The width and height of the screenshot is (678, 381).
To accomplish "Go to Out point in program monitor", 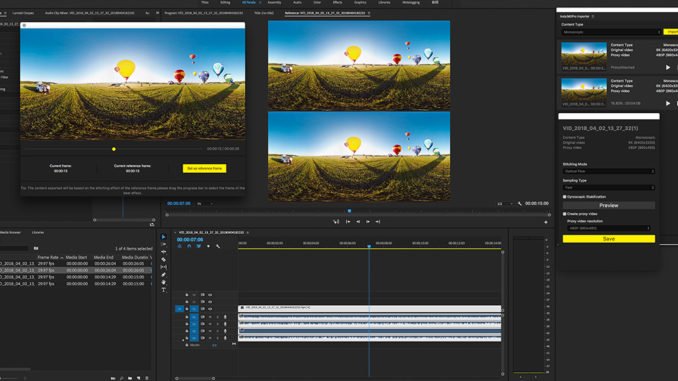I will [x=378, y=221].
